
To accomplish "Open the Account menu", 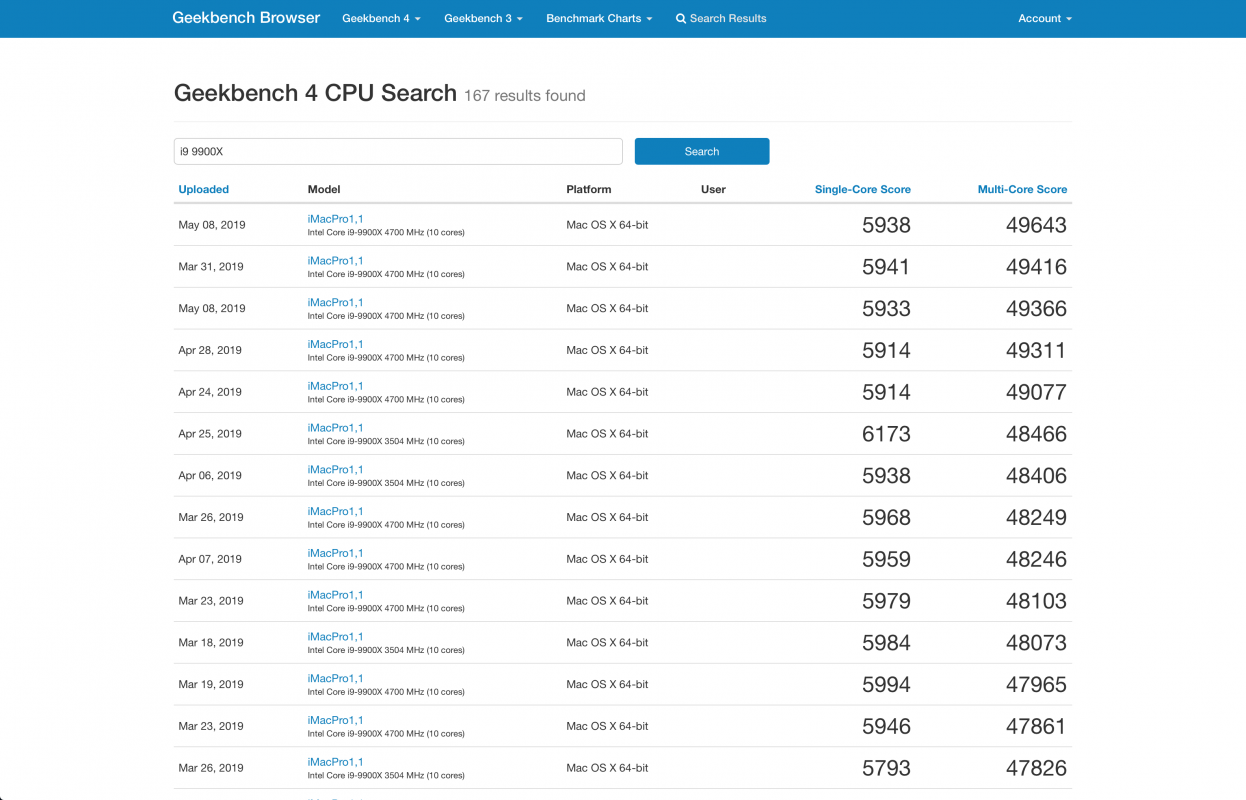I will (1044, 19).
